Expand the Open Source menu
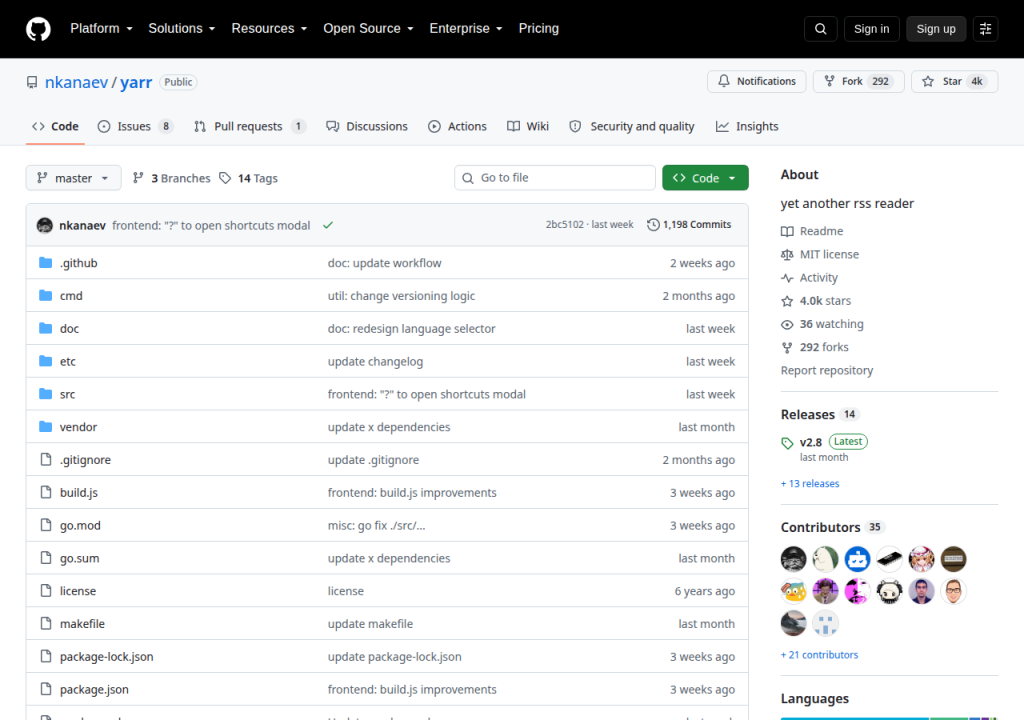Image resolution: width=1024 pixels, height=720 pixels. tap(368, 29)
